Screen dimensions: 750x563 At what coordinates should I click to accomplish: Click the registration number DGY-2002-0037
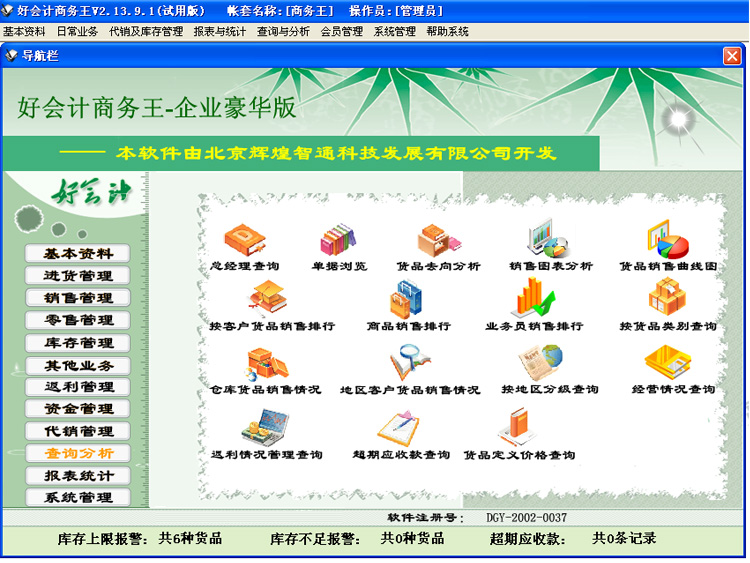pos(526,518)
